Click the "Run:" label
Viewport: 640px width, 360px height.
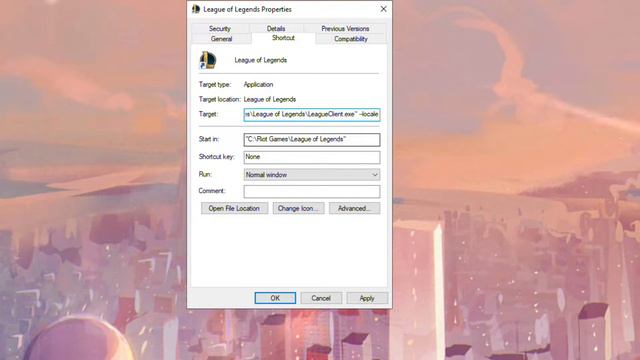(205, 174)
